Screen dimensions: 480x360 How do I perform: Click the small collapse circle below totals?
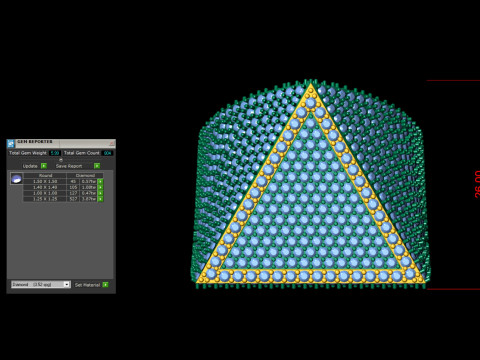(61, 160)
